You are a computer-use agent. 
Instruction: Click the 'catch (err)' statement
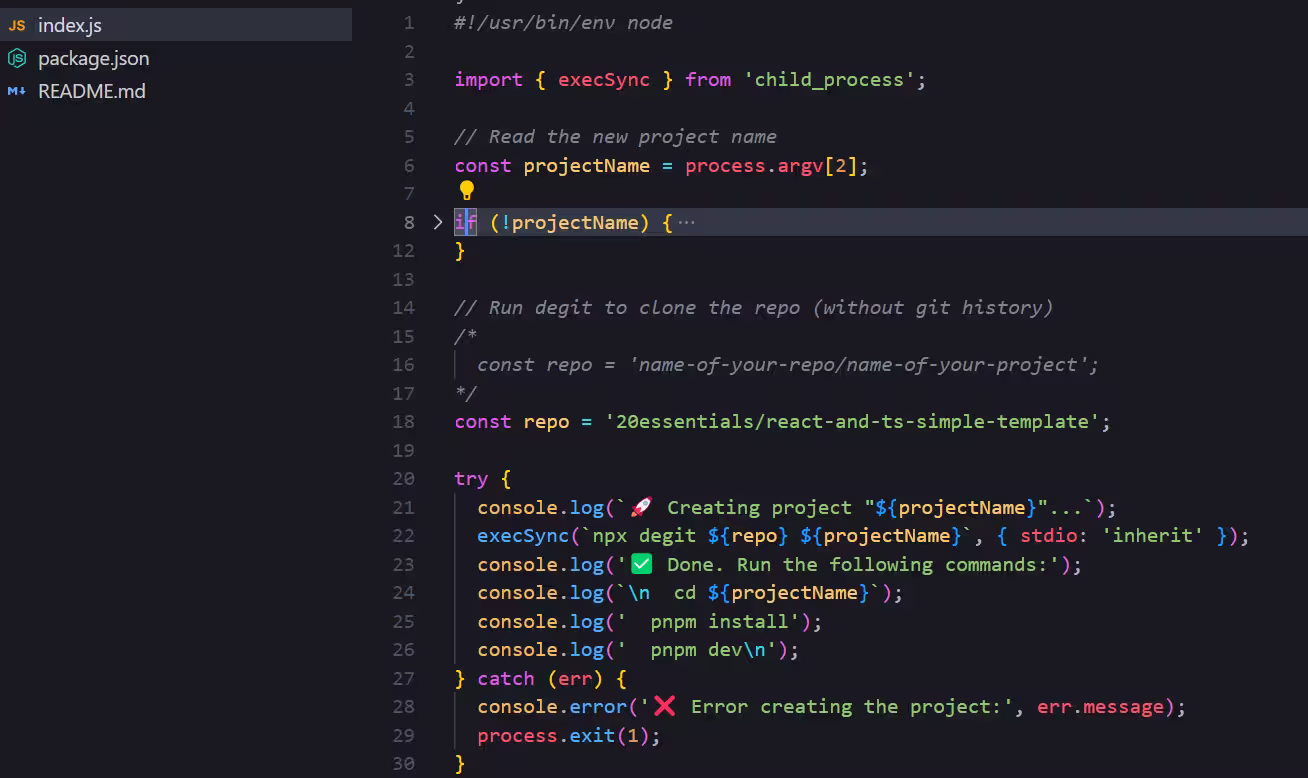pyautogui.click(x=539, y=679)
